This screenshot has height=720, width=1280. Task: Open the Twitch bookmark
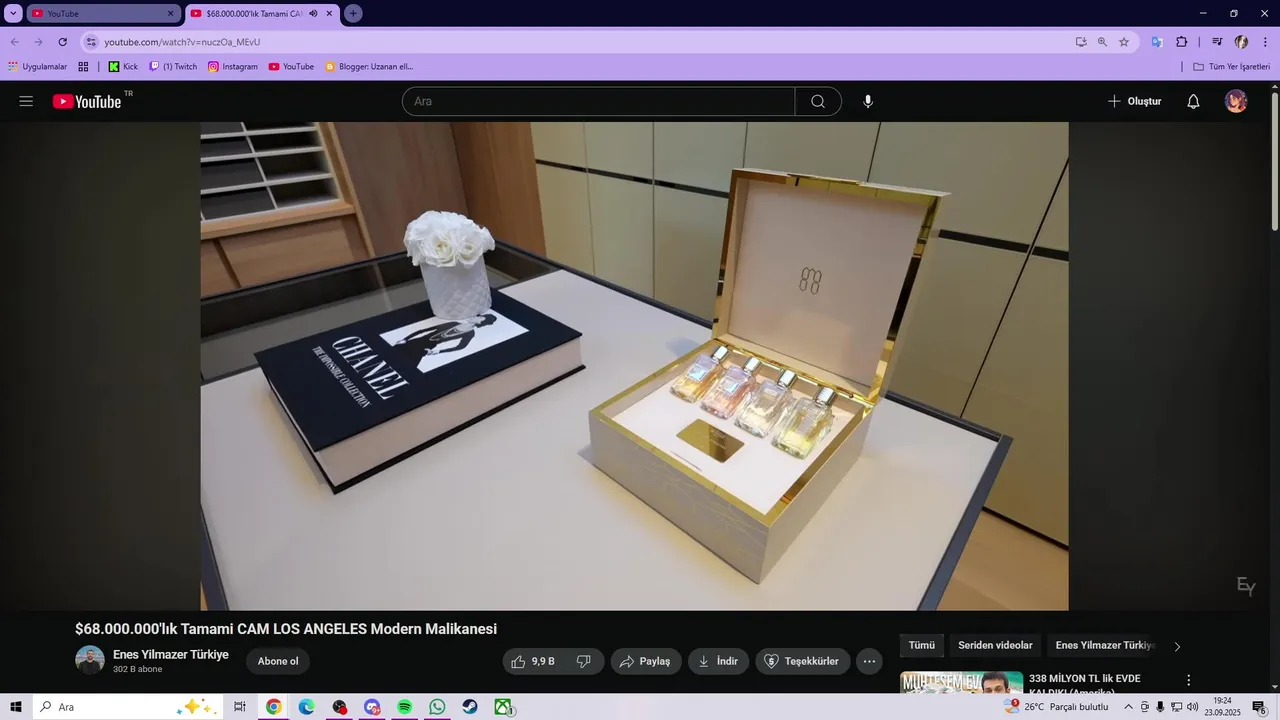173,67
